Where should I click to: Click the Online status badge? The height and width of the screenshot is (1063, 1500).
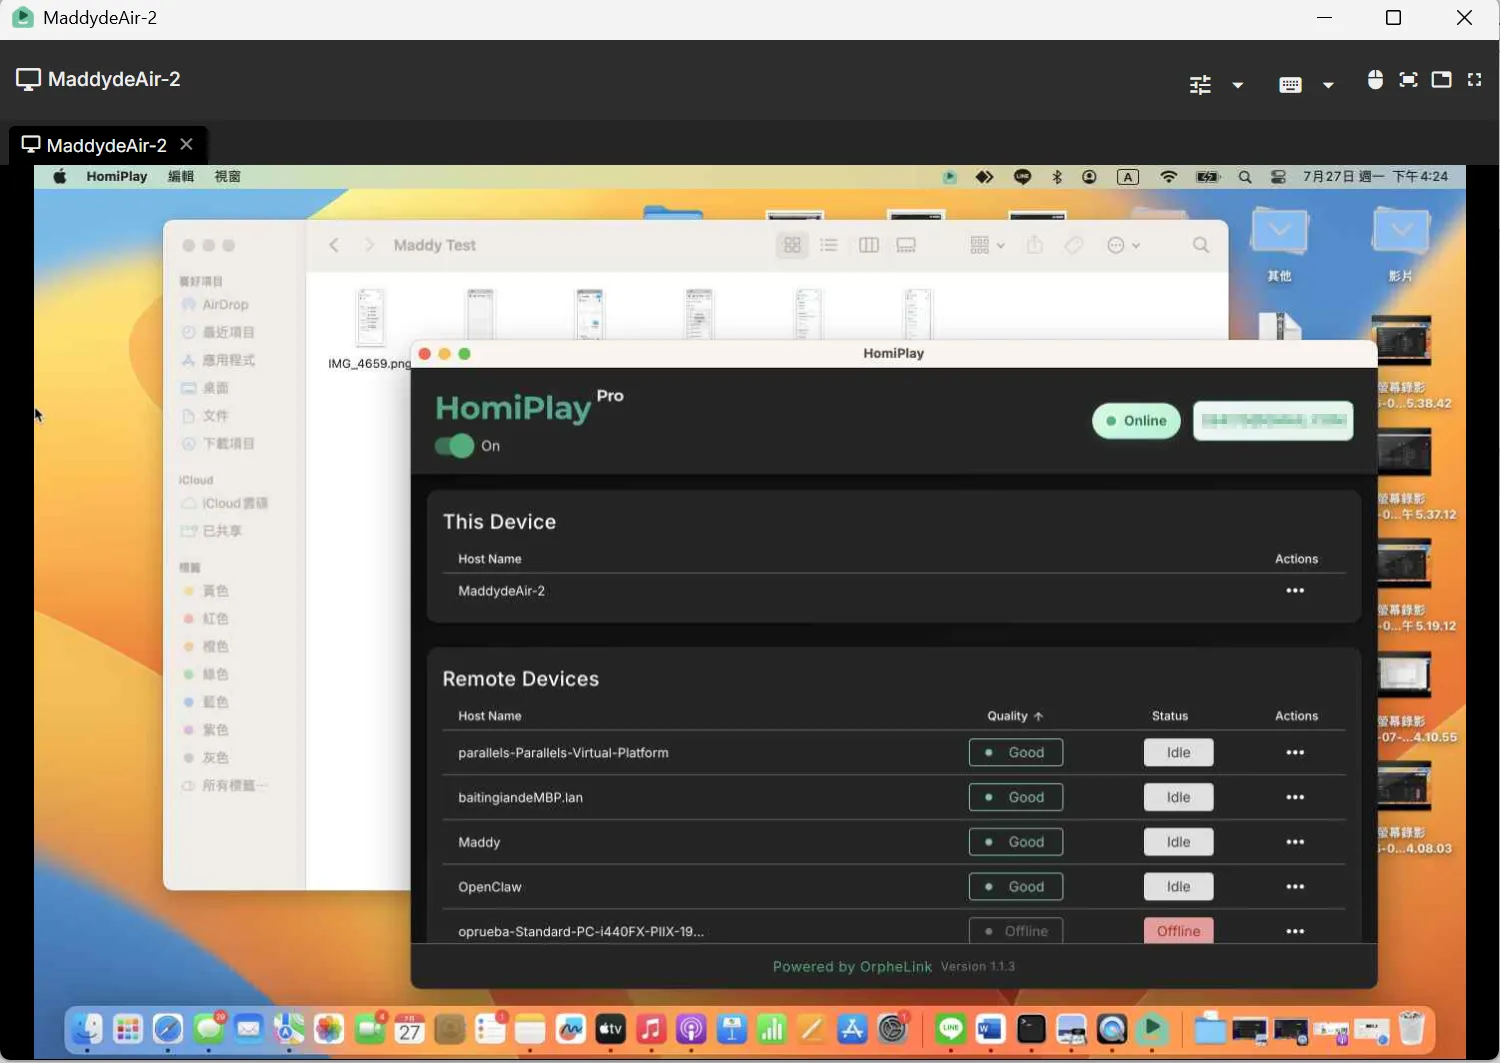point(1136,421)
